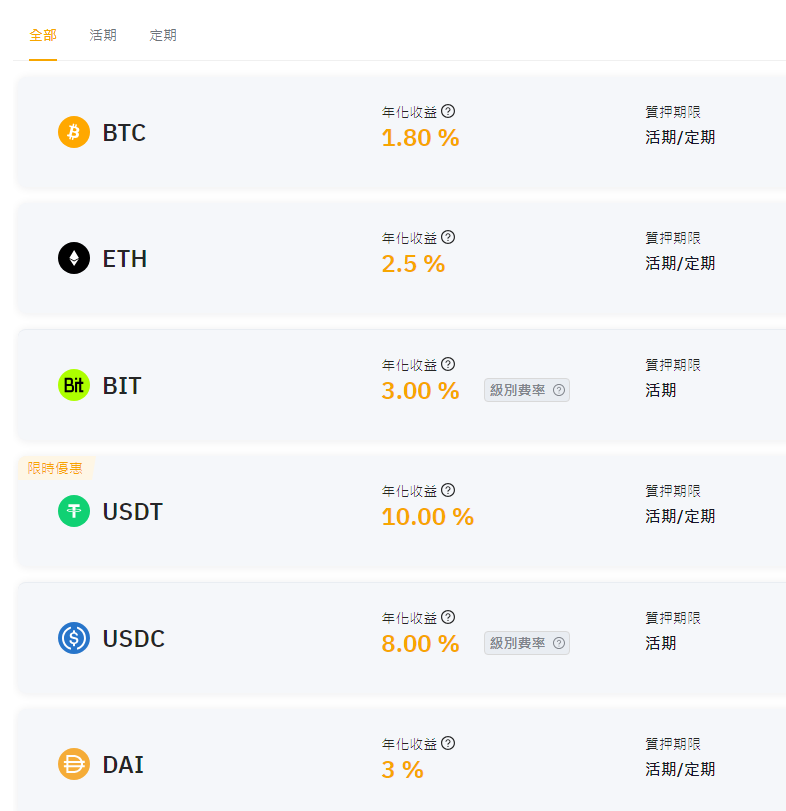This screenshot has height=811, width=786.
Task: Select the ETH 2.5 % yield value
Action: click(413, 264)
